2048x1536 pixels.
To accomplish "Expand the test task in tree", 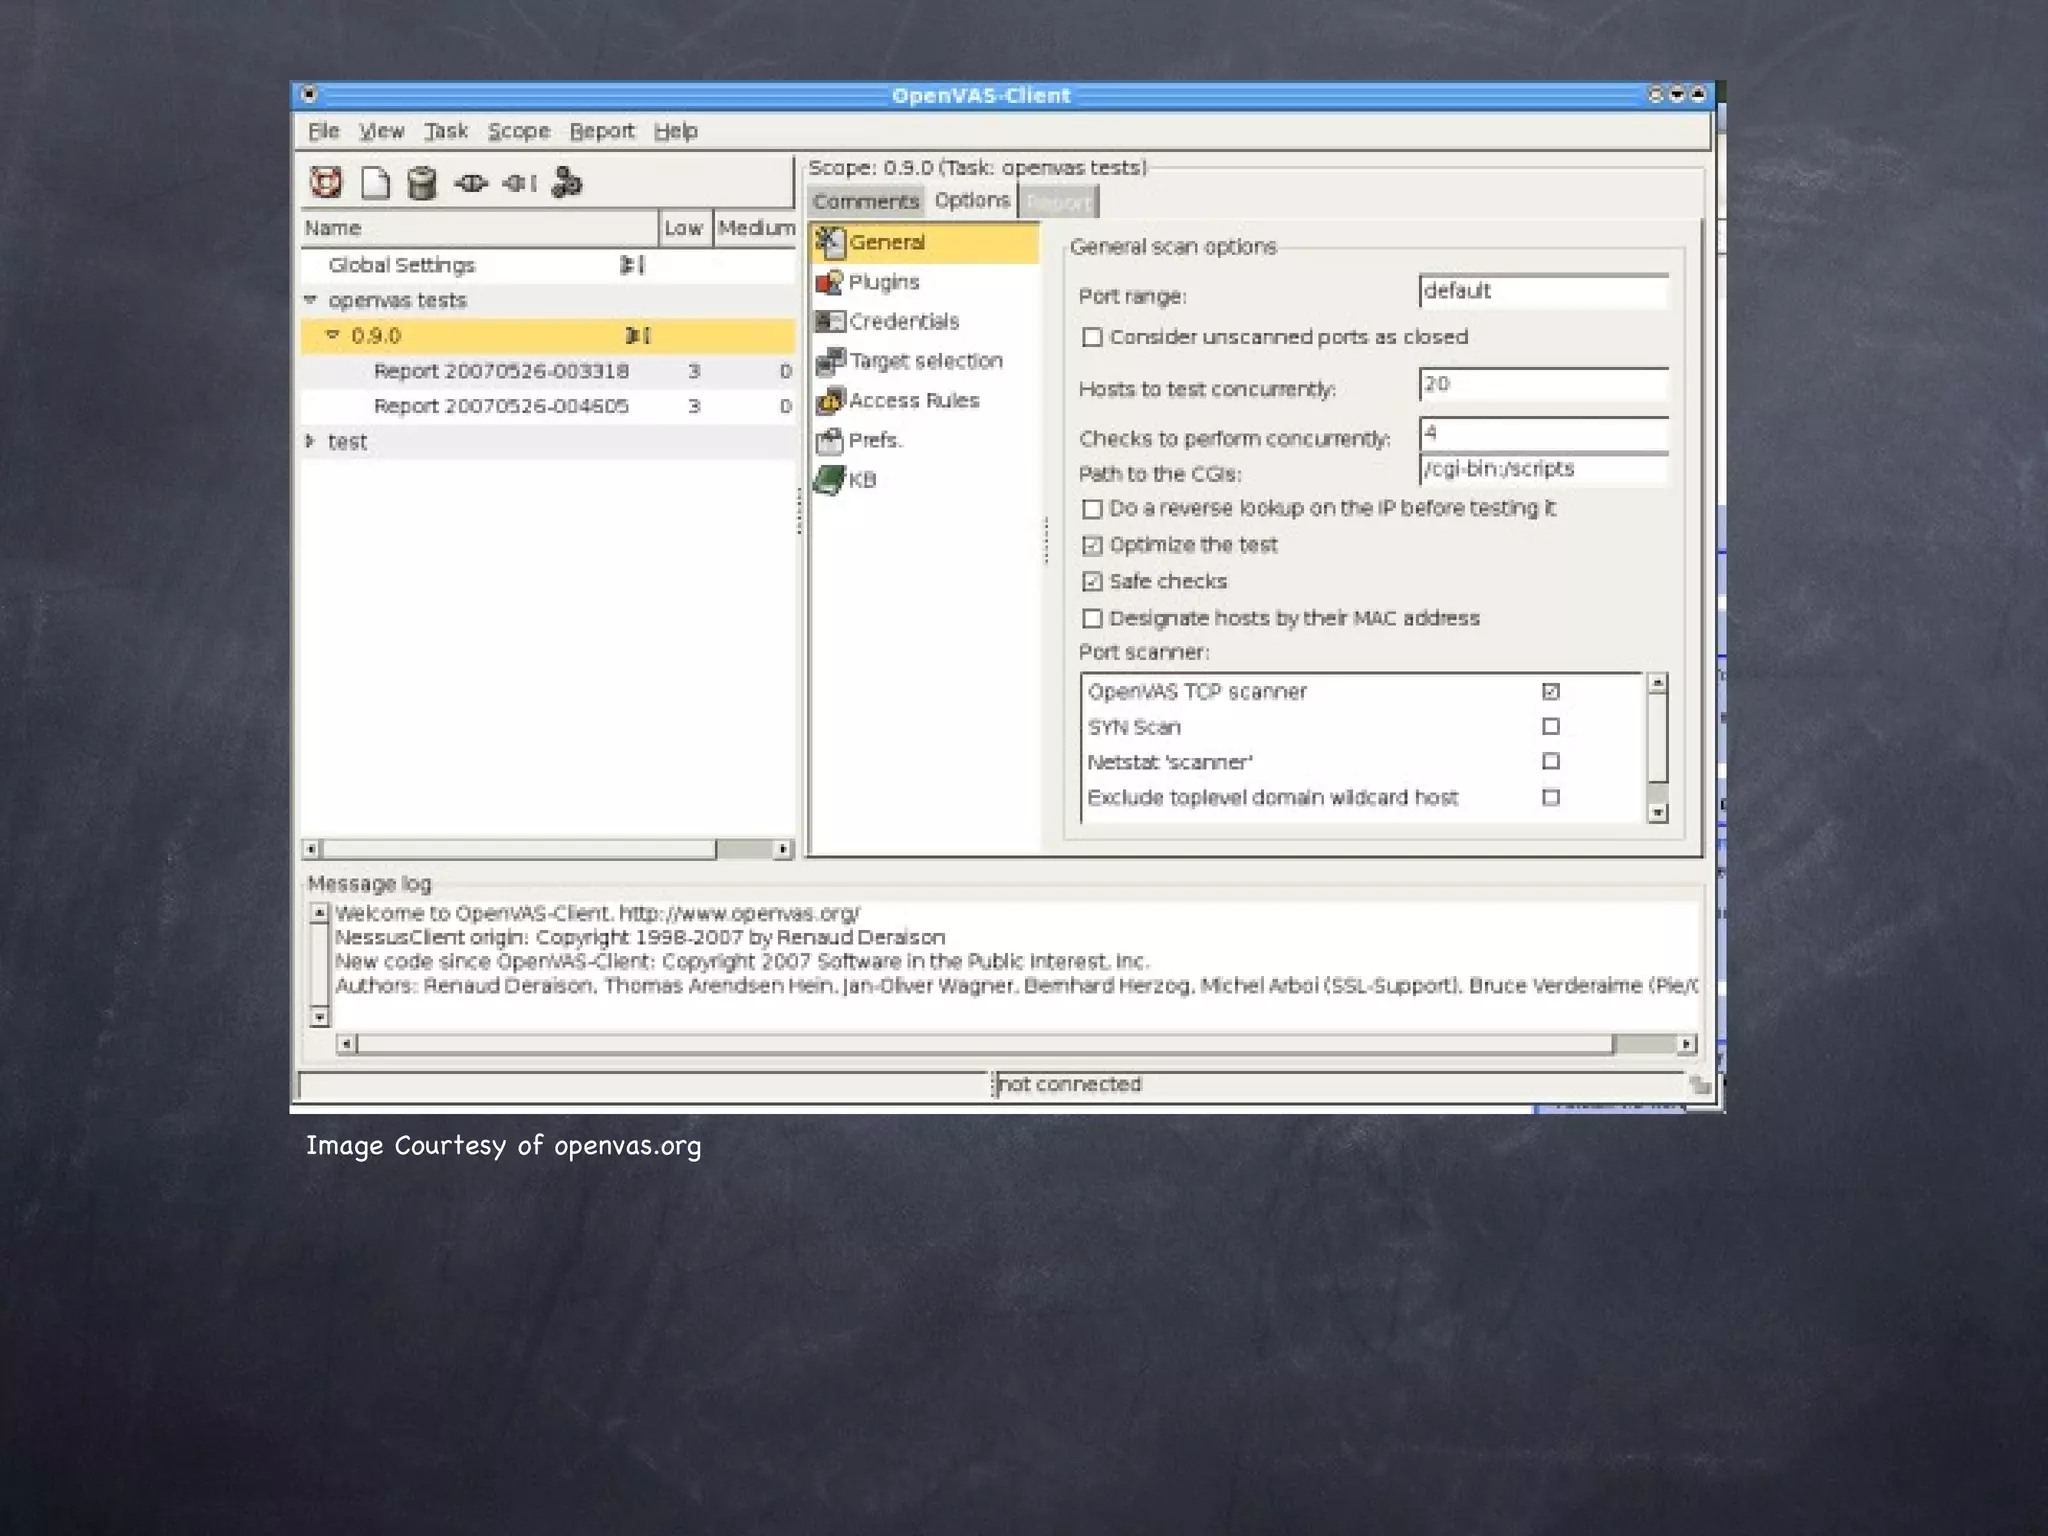I will pos(310,441).
